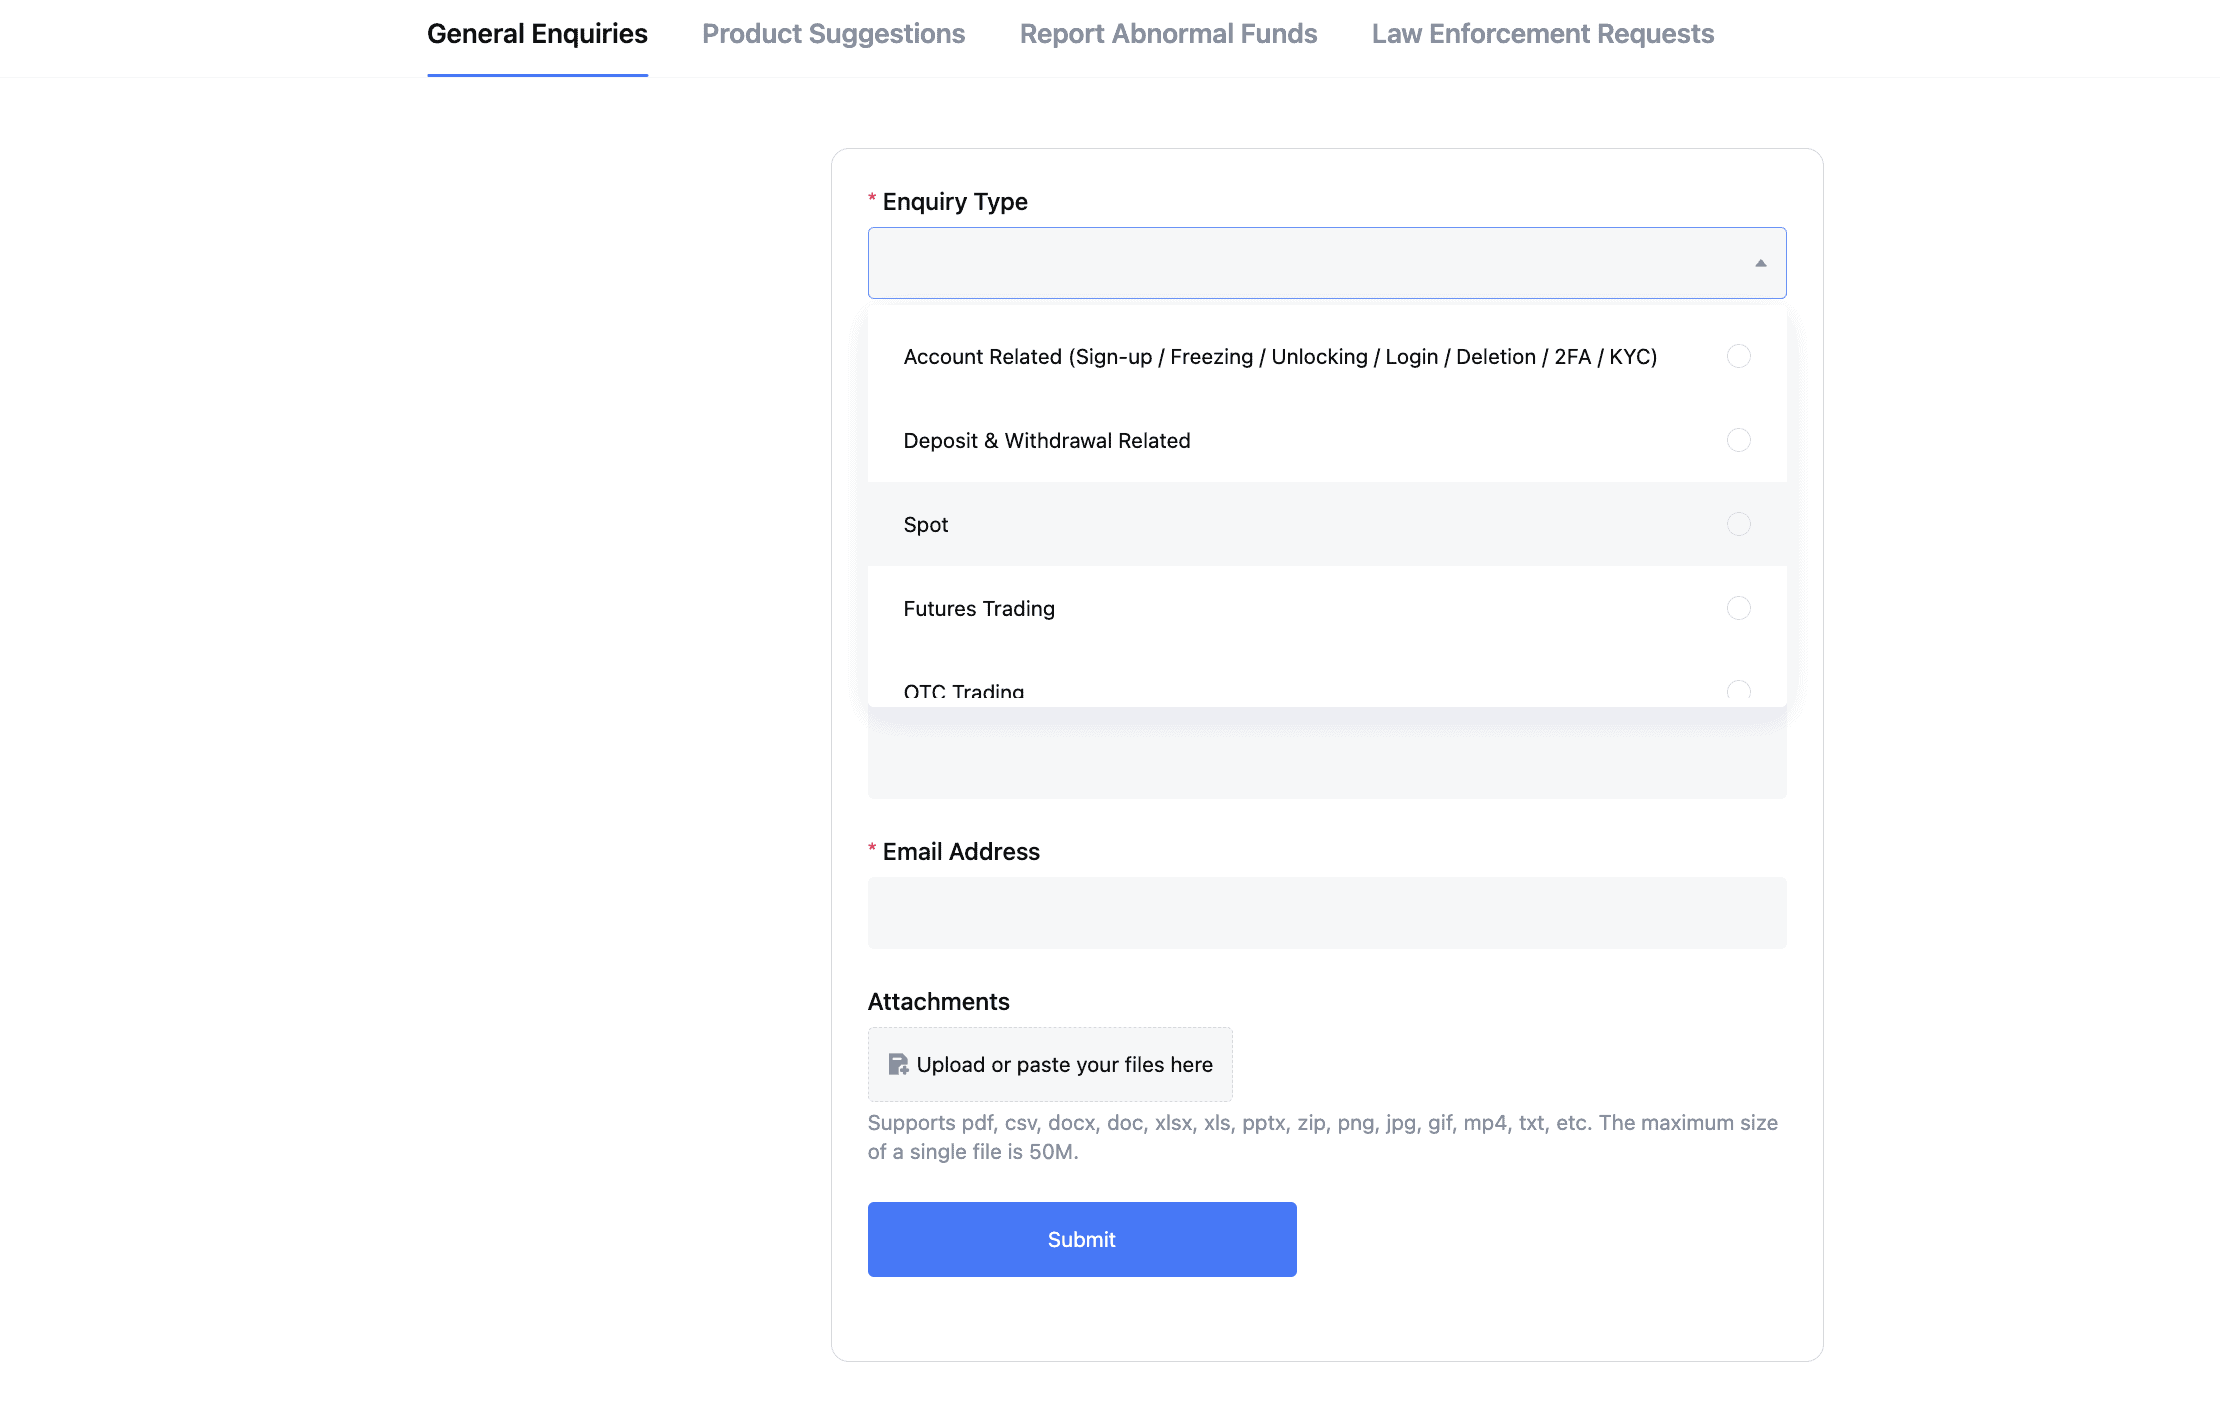Focus the Email Address input field
2220x1408 pixels.
pyautogui.click(x=1326, y=913)
